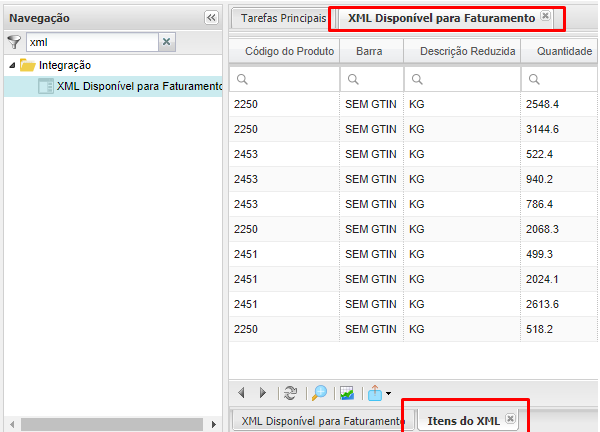
Task: Select the row with quantity 518.2
Action: [413, 329]
